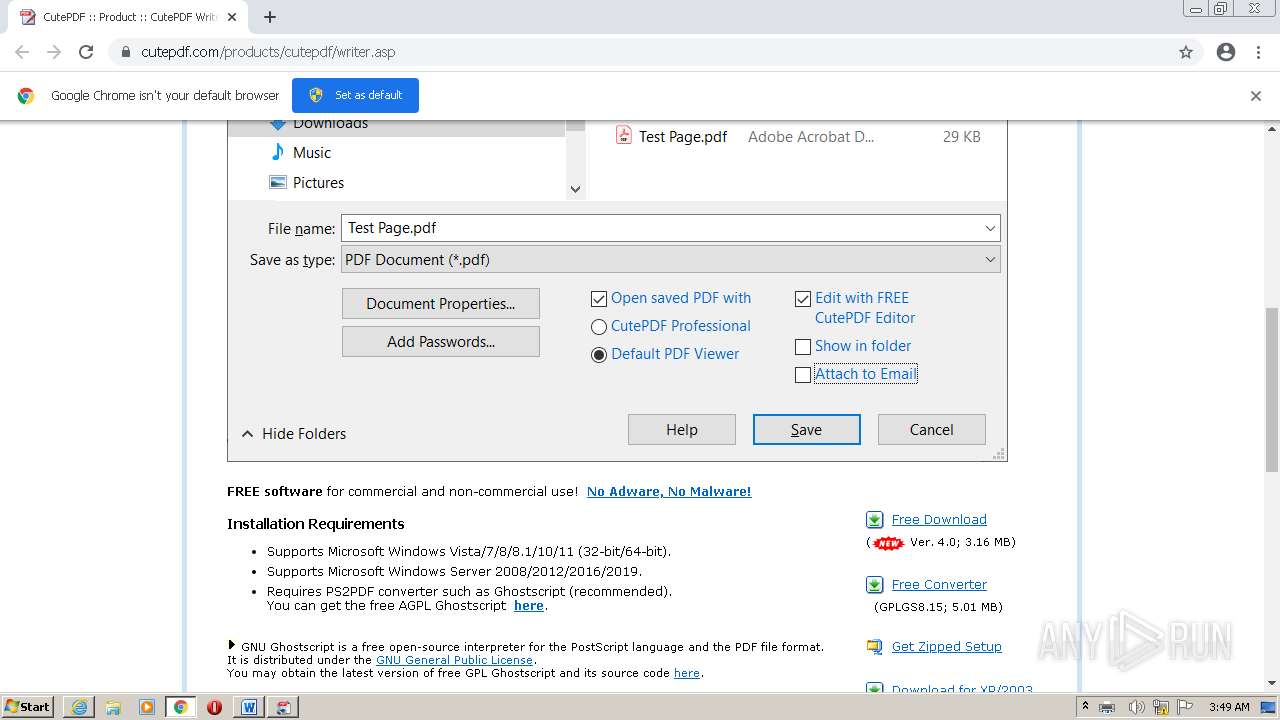Expand the GNU Ghostscript disclosure triangle
1280x720 pixels.
[232, 646]
